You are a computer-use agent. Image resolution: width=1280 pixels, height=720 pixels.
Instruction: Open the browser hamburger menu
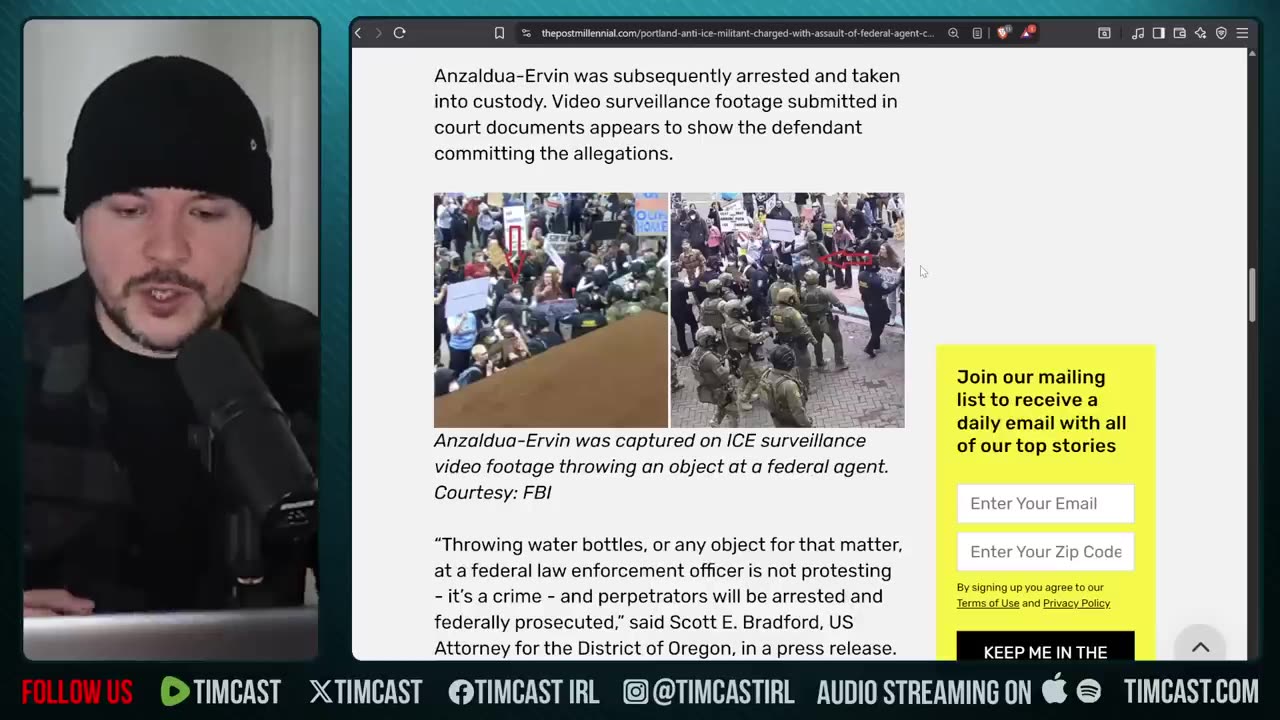[1242, 33]
